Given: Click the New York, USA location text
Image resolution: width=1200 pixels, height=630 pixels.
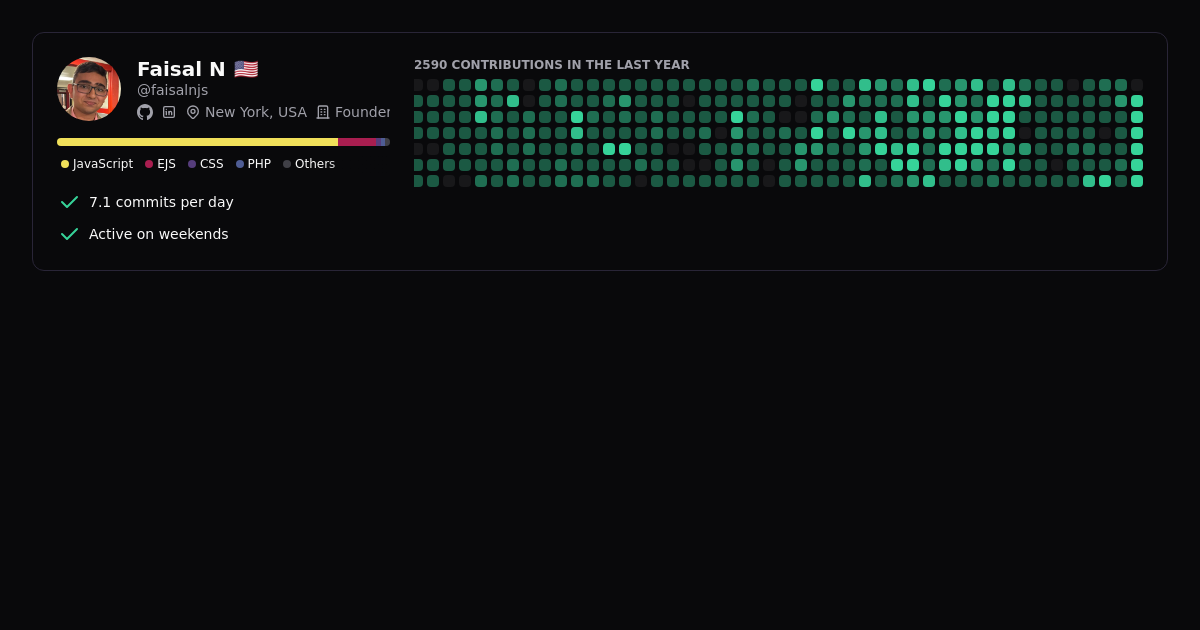Looking at the screenshot, I should tap(255, 112).
